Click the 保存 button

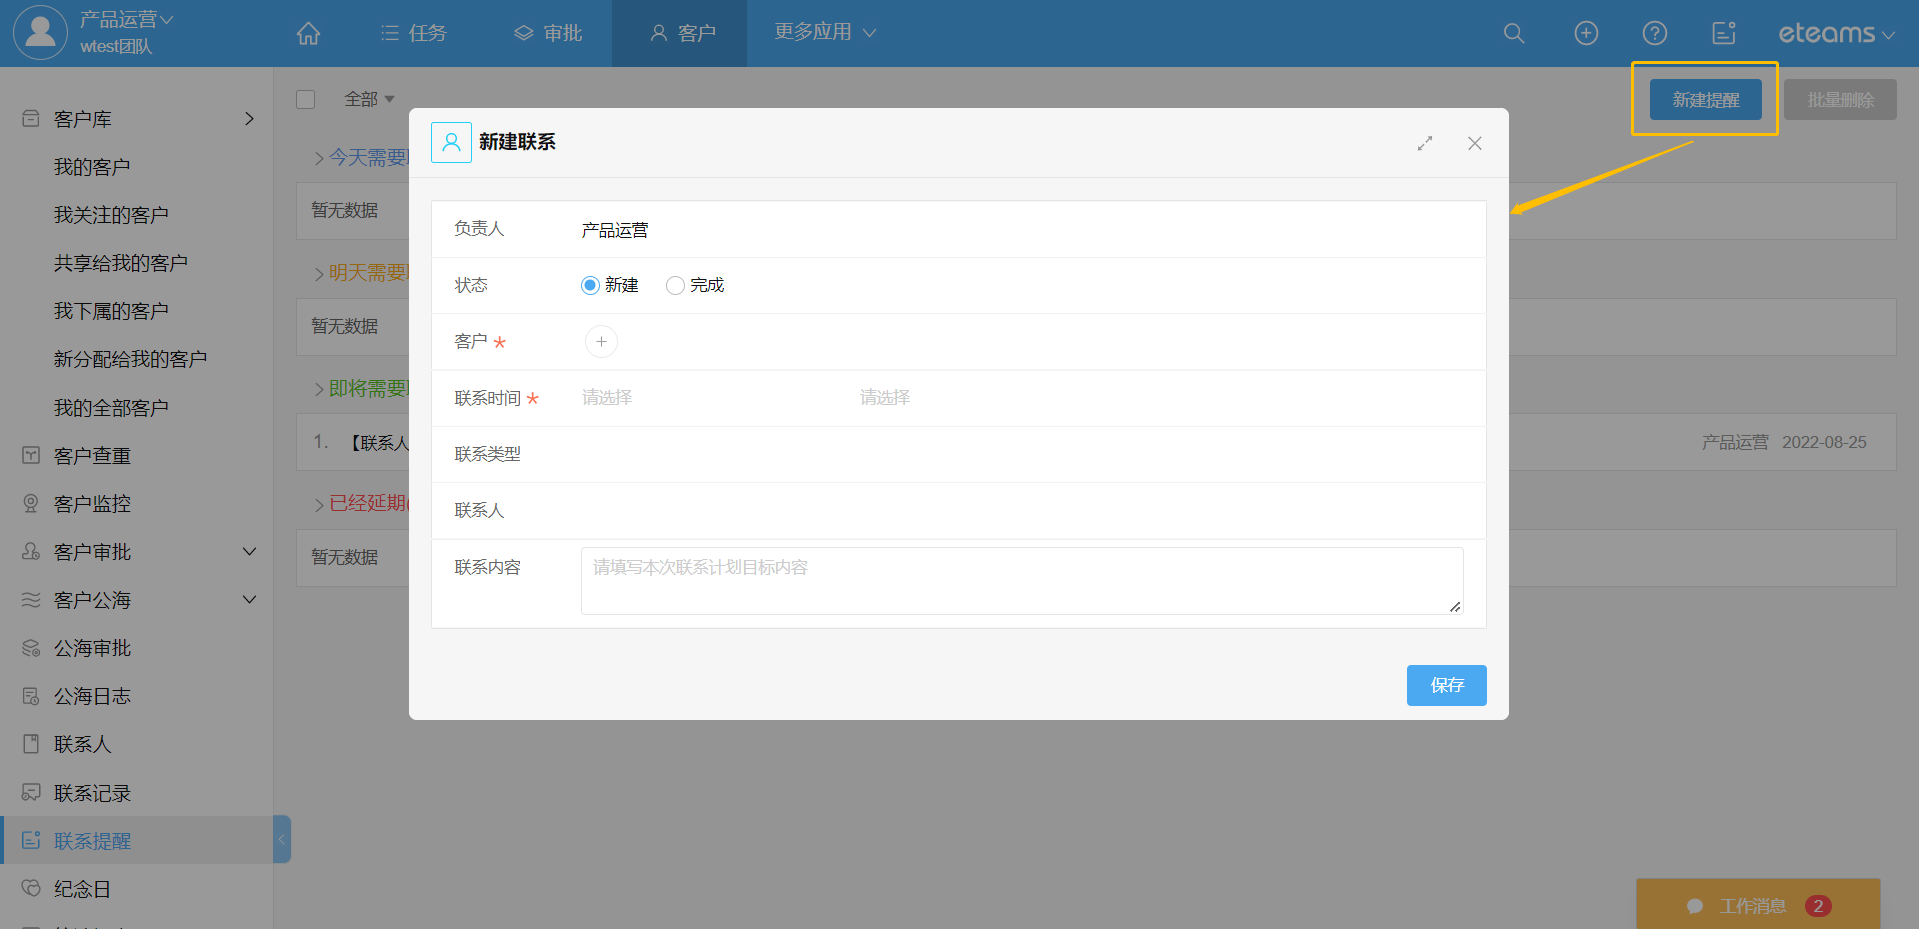coord(1446,685)
